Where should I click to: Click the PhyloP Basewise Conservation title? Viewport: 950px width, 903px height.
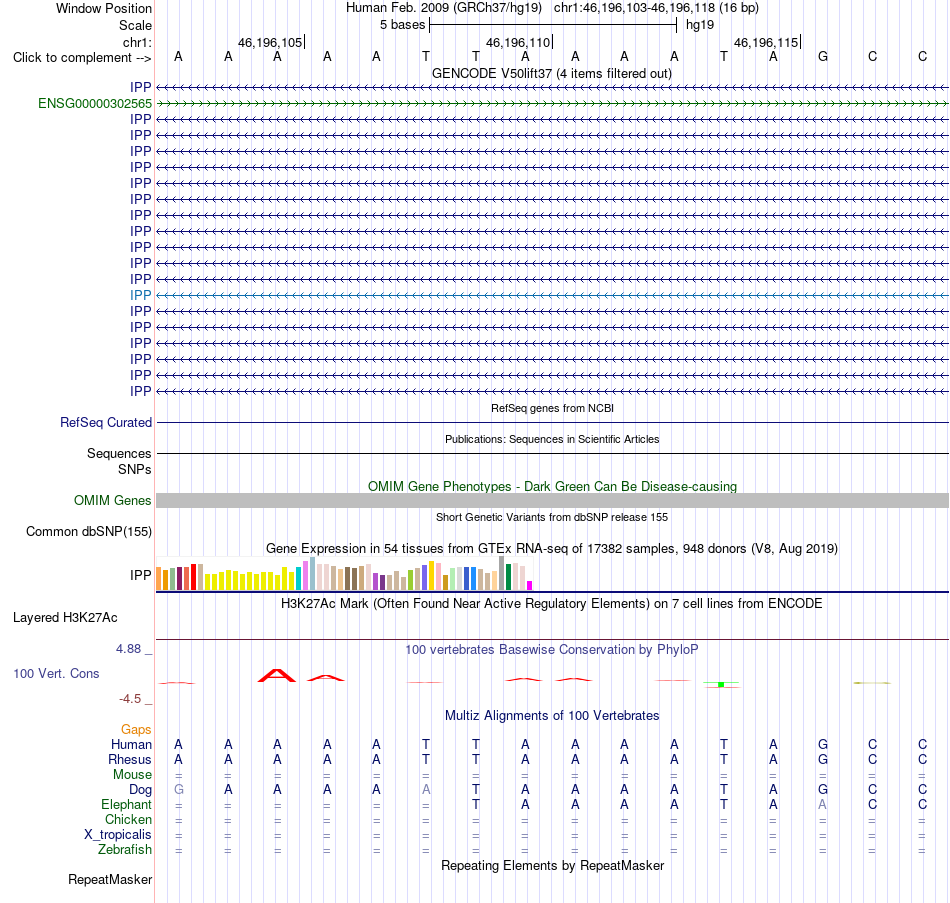click(552, 650)
